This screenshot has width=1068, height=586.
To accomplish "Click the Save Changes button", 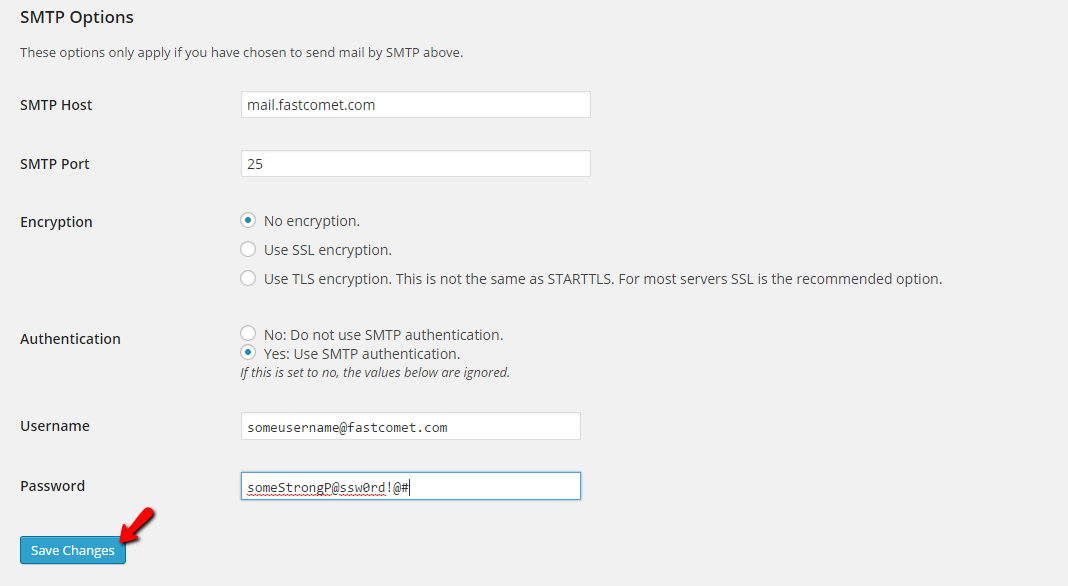I will [71, 549].
